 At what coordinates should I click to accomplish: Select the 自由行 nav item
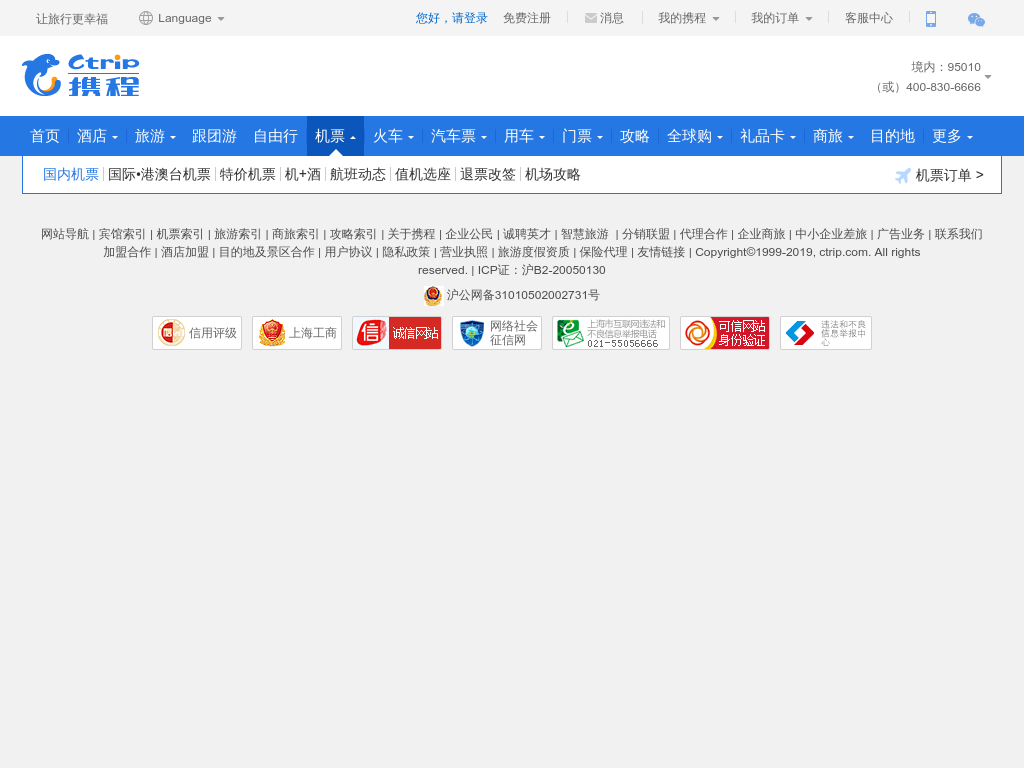276,136
